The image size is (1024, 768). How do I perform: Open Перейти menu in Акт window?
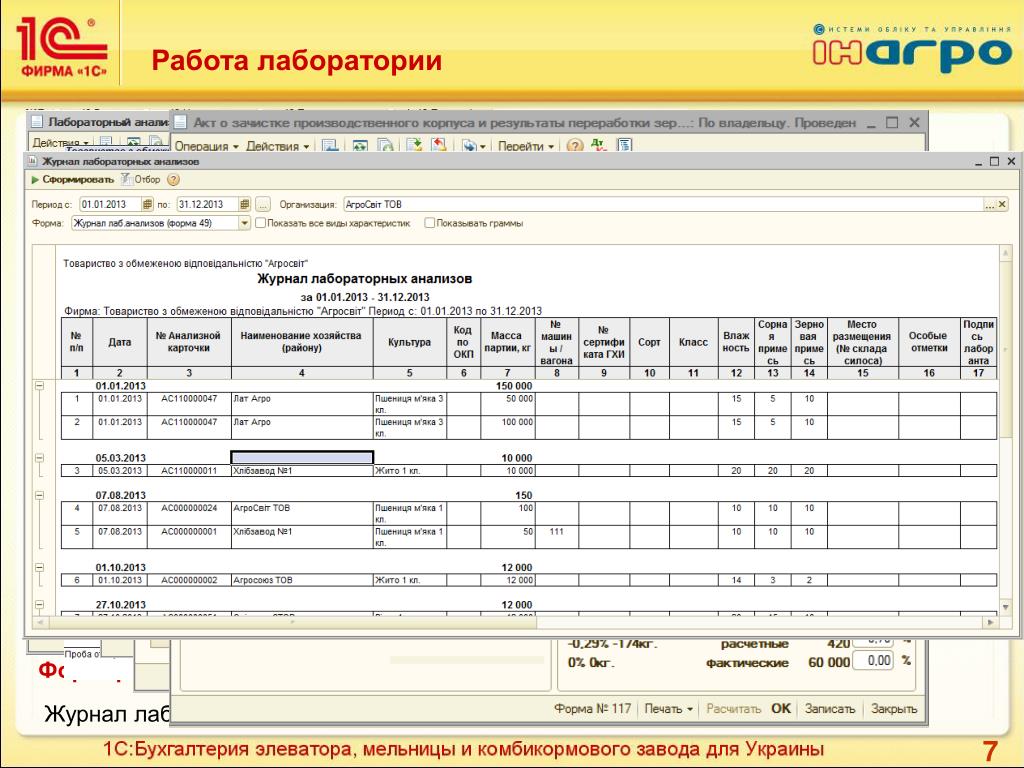click(x=526, y=146)
